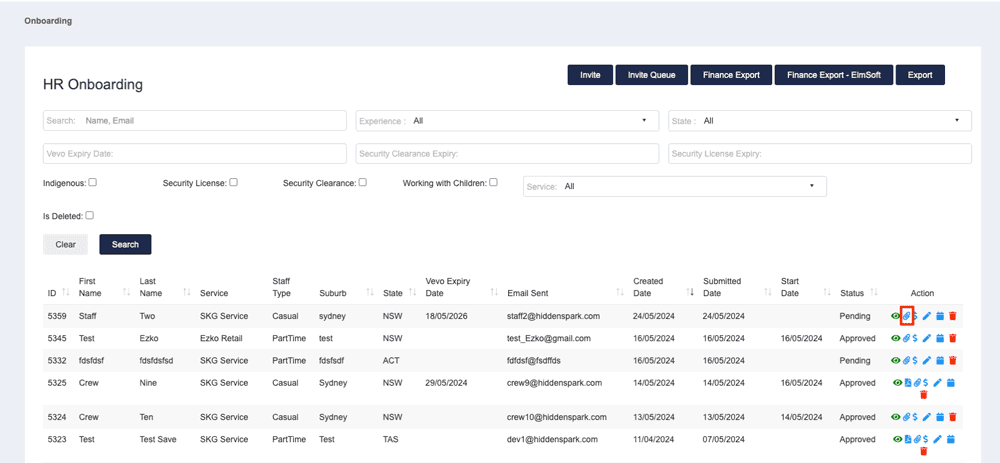Click dollar icon in Test Ezko row

(915, 338)
